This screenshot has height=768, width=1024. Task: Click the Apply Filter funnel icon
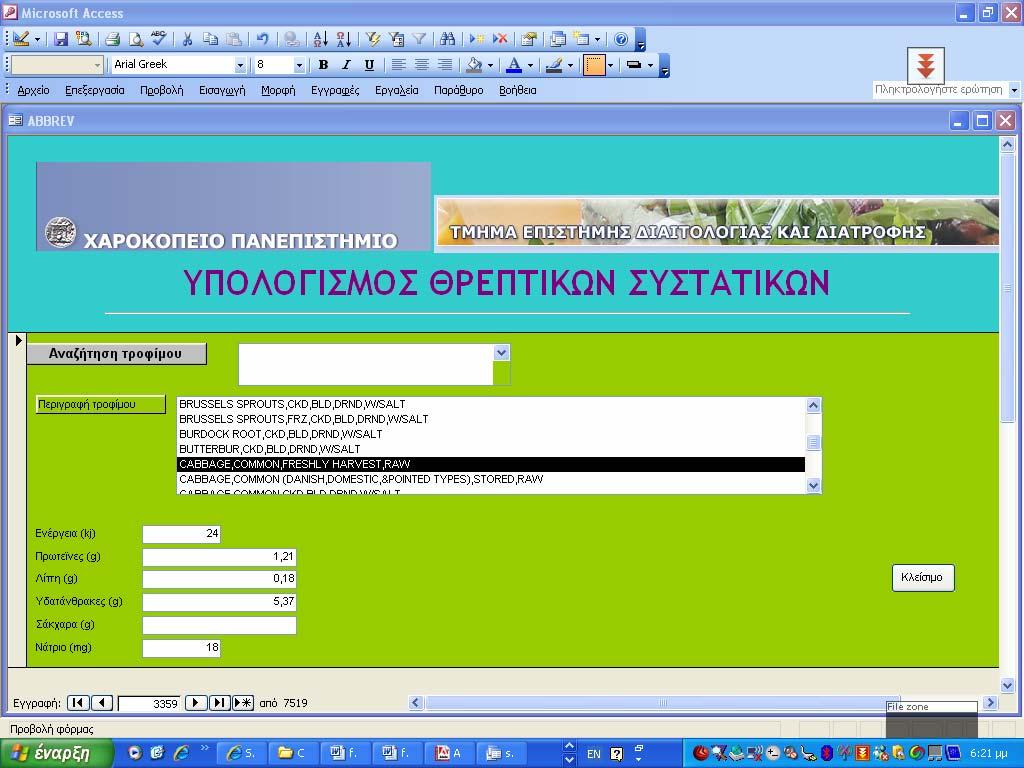click(419, 40)
